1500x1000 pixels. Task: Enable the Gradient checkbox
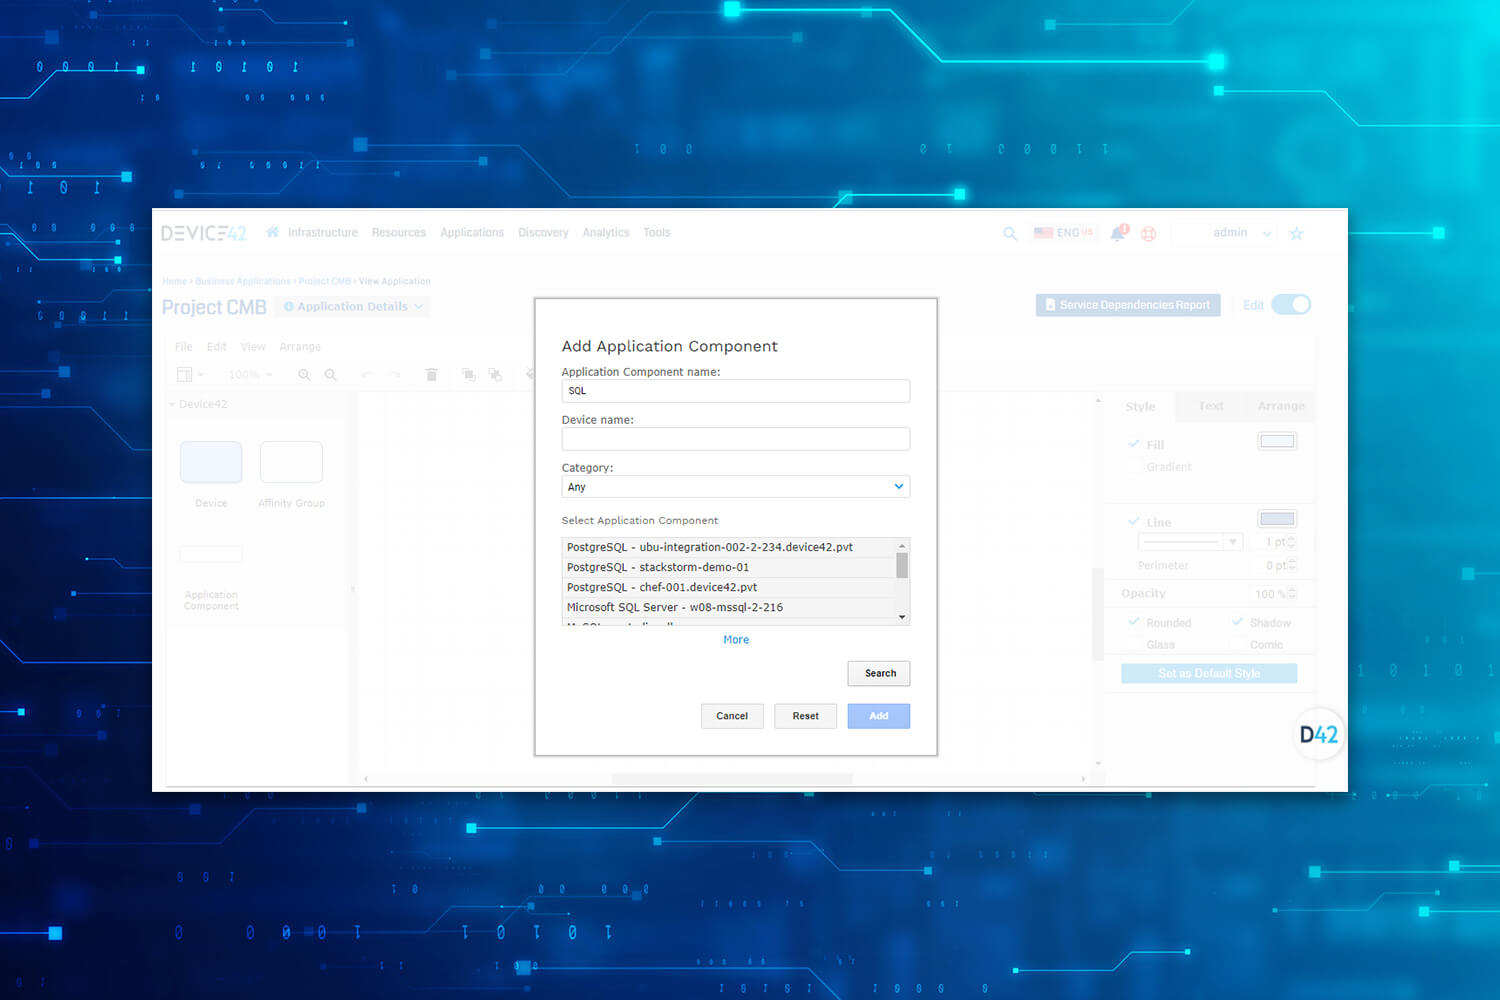pyautogui.click(x=1135, y=466)
